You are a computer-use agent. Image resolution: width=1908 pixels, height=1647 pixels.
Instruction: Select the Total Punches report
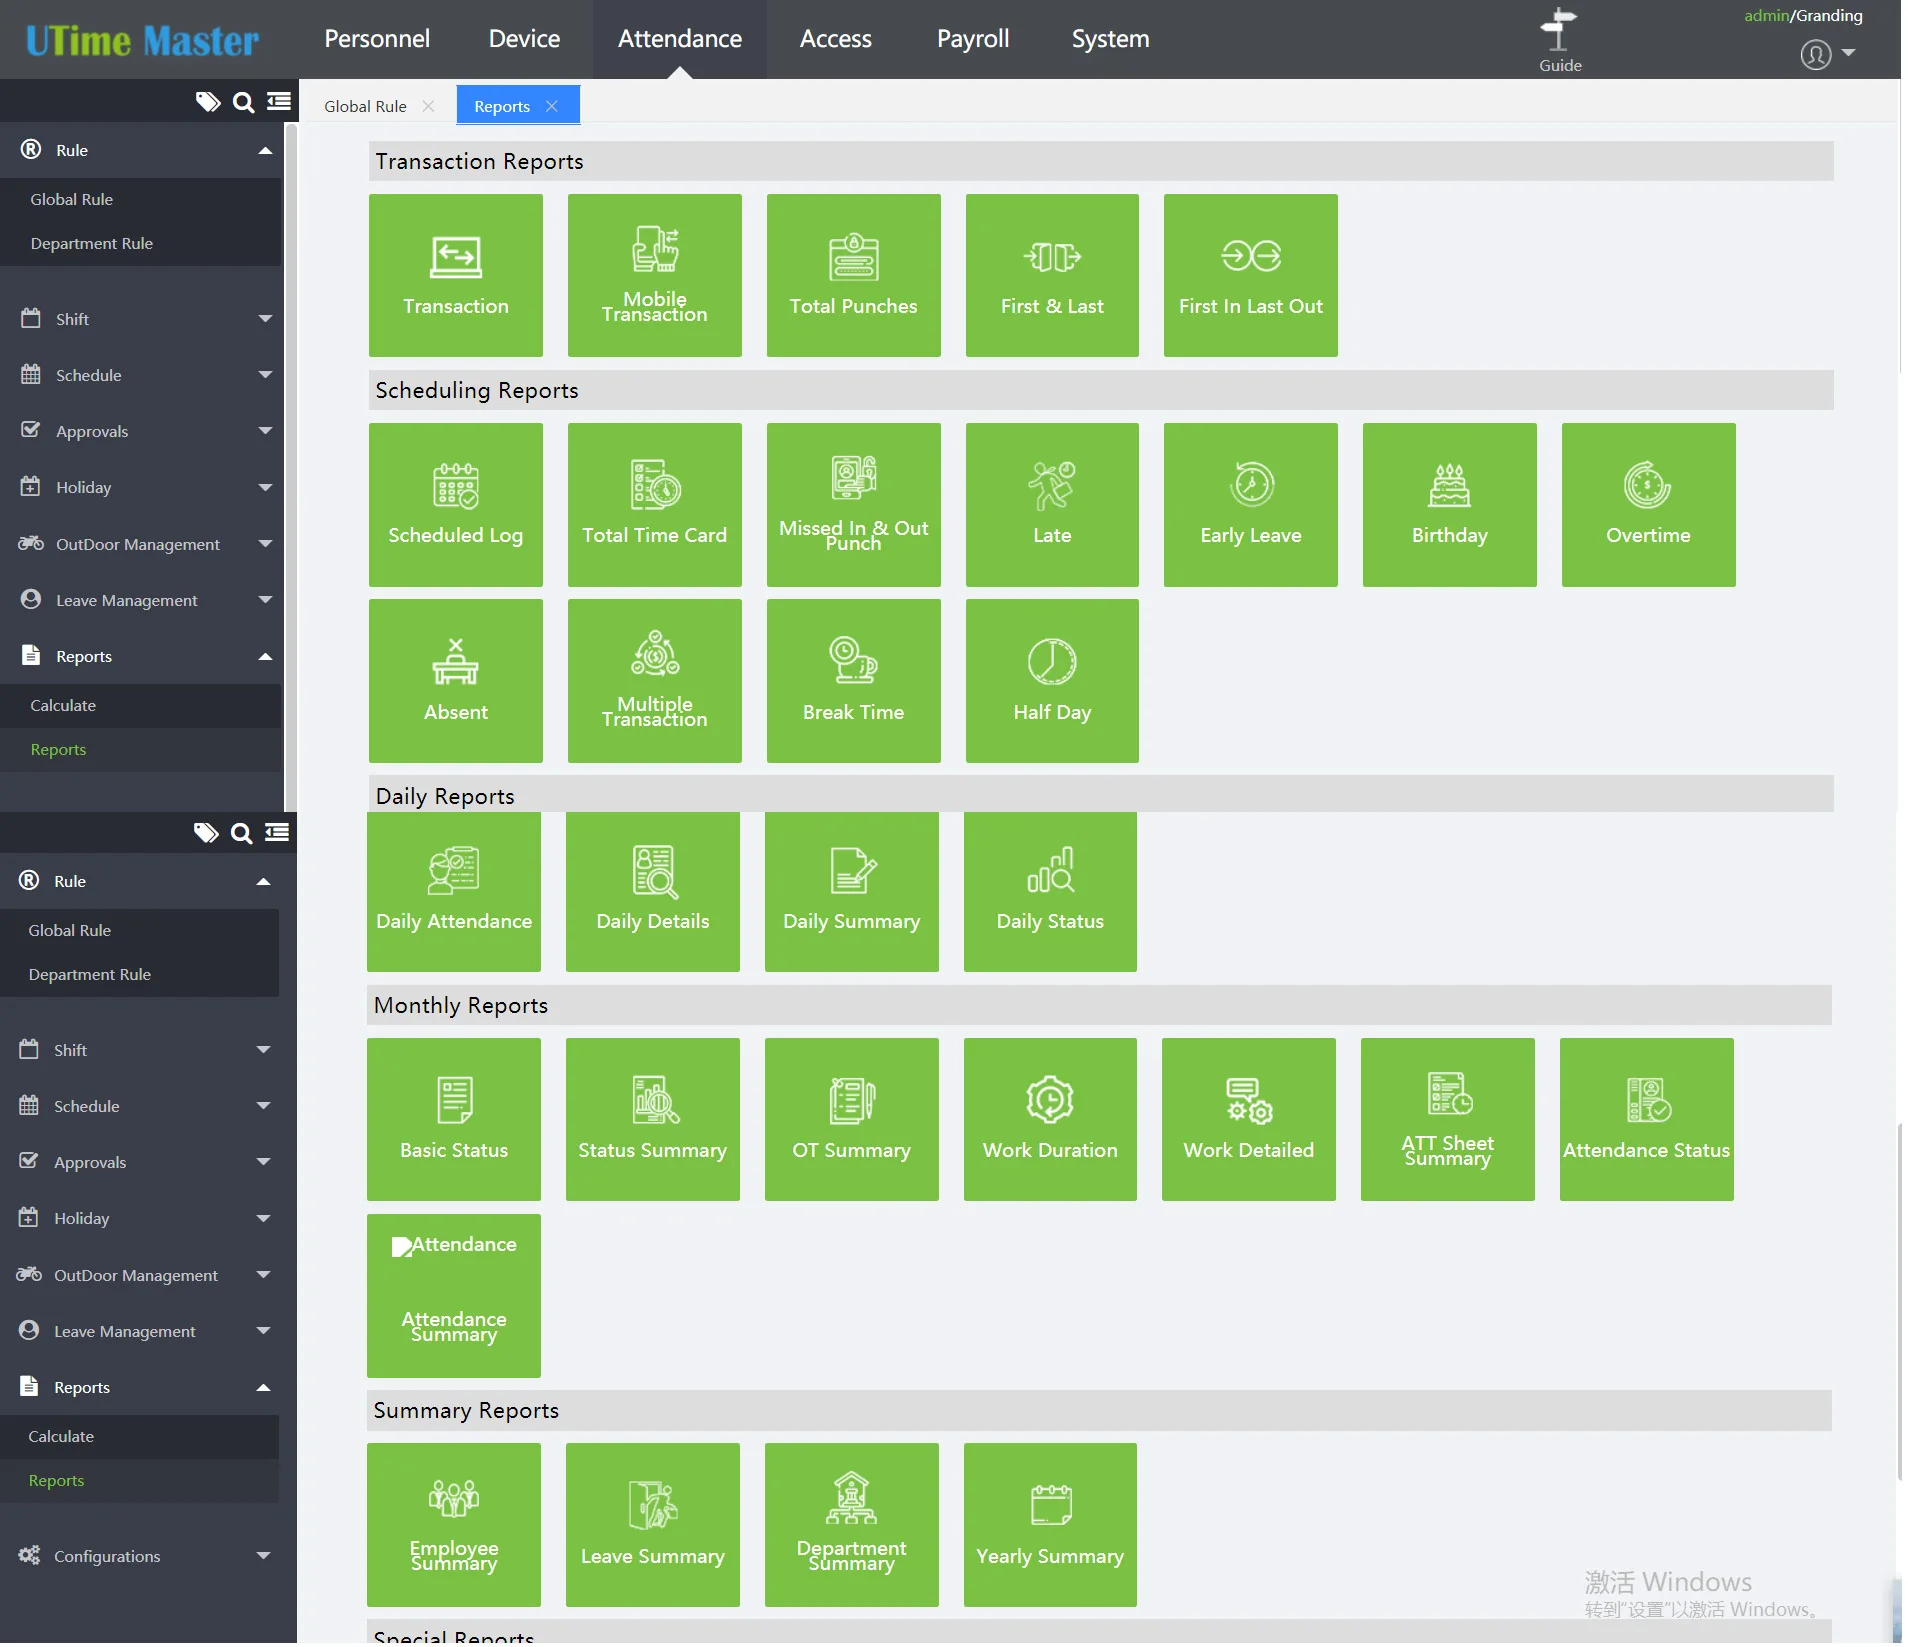point(852,275)
